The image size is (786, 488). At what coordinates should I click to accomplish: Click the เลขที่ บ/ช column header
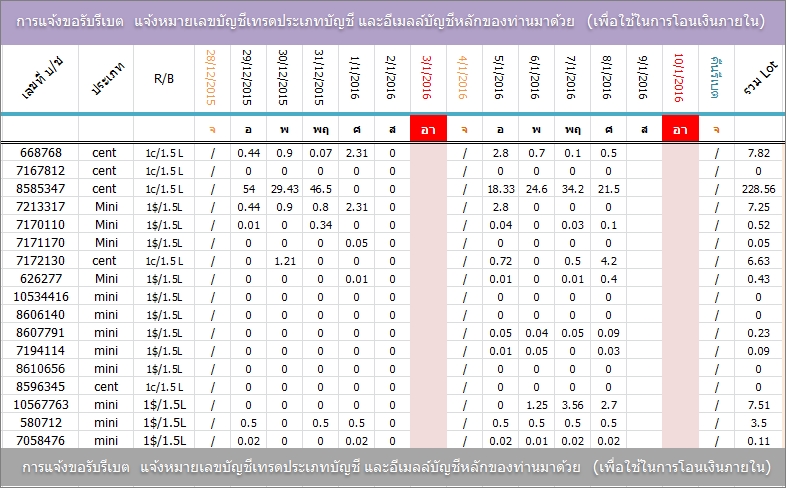tap(42, 78)
